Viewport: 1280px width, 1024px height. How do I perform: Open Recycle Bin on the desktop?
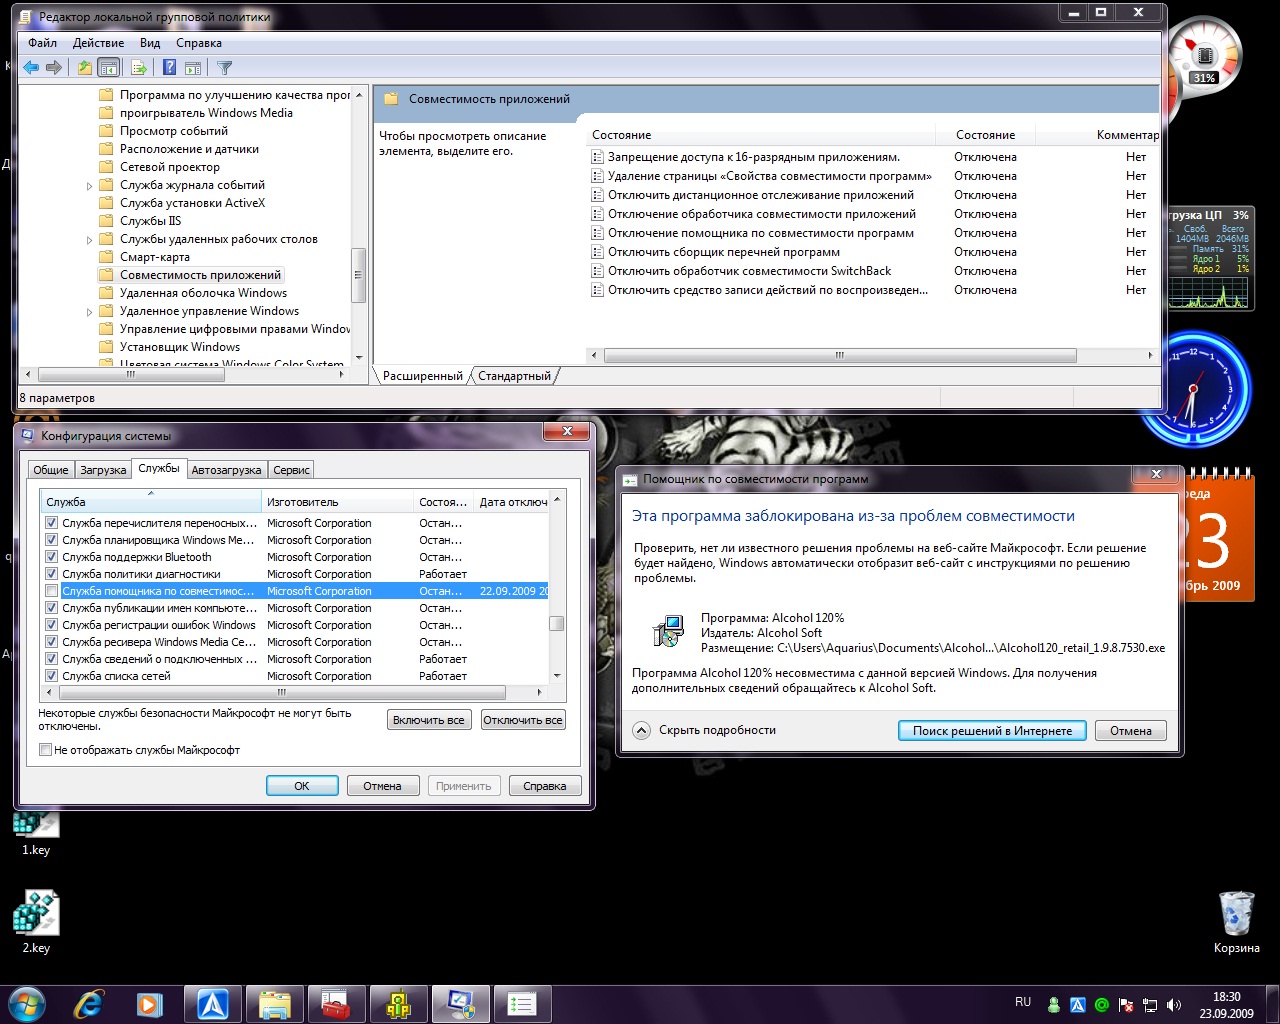click(x=1236, y=915)
